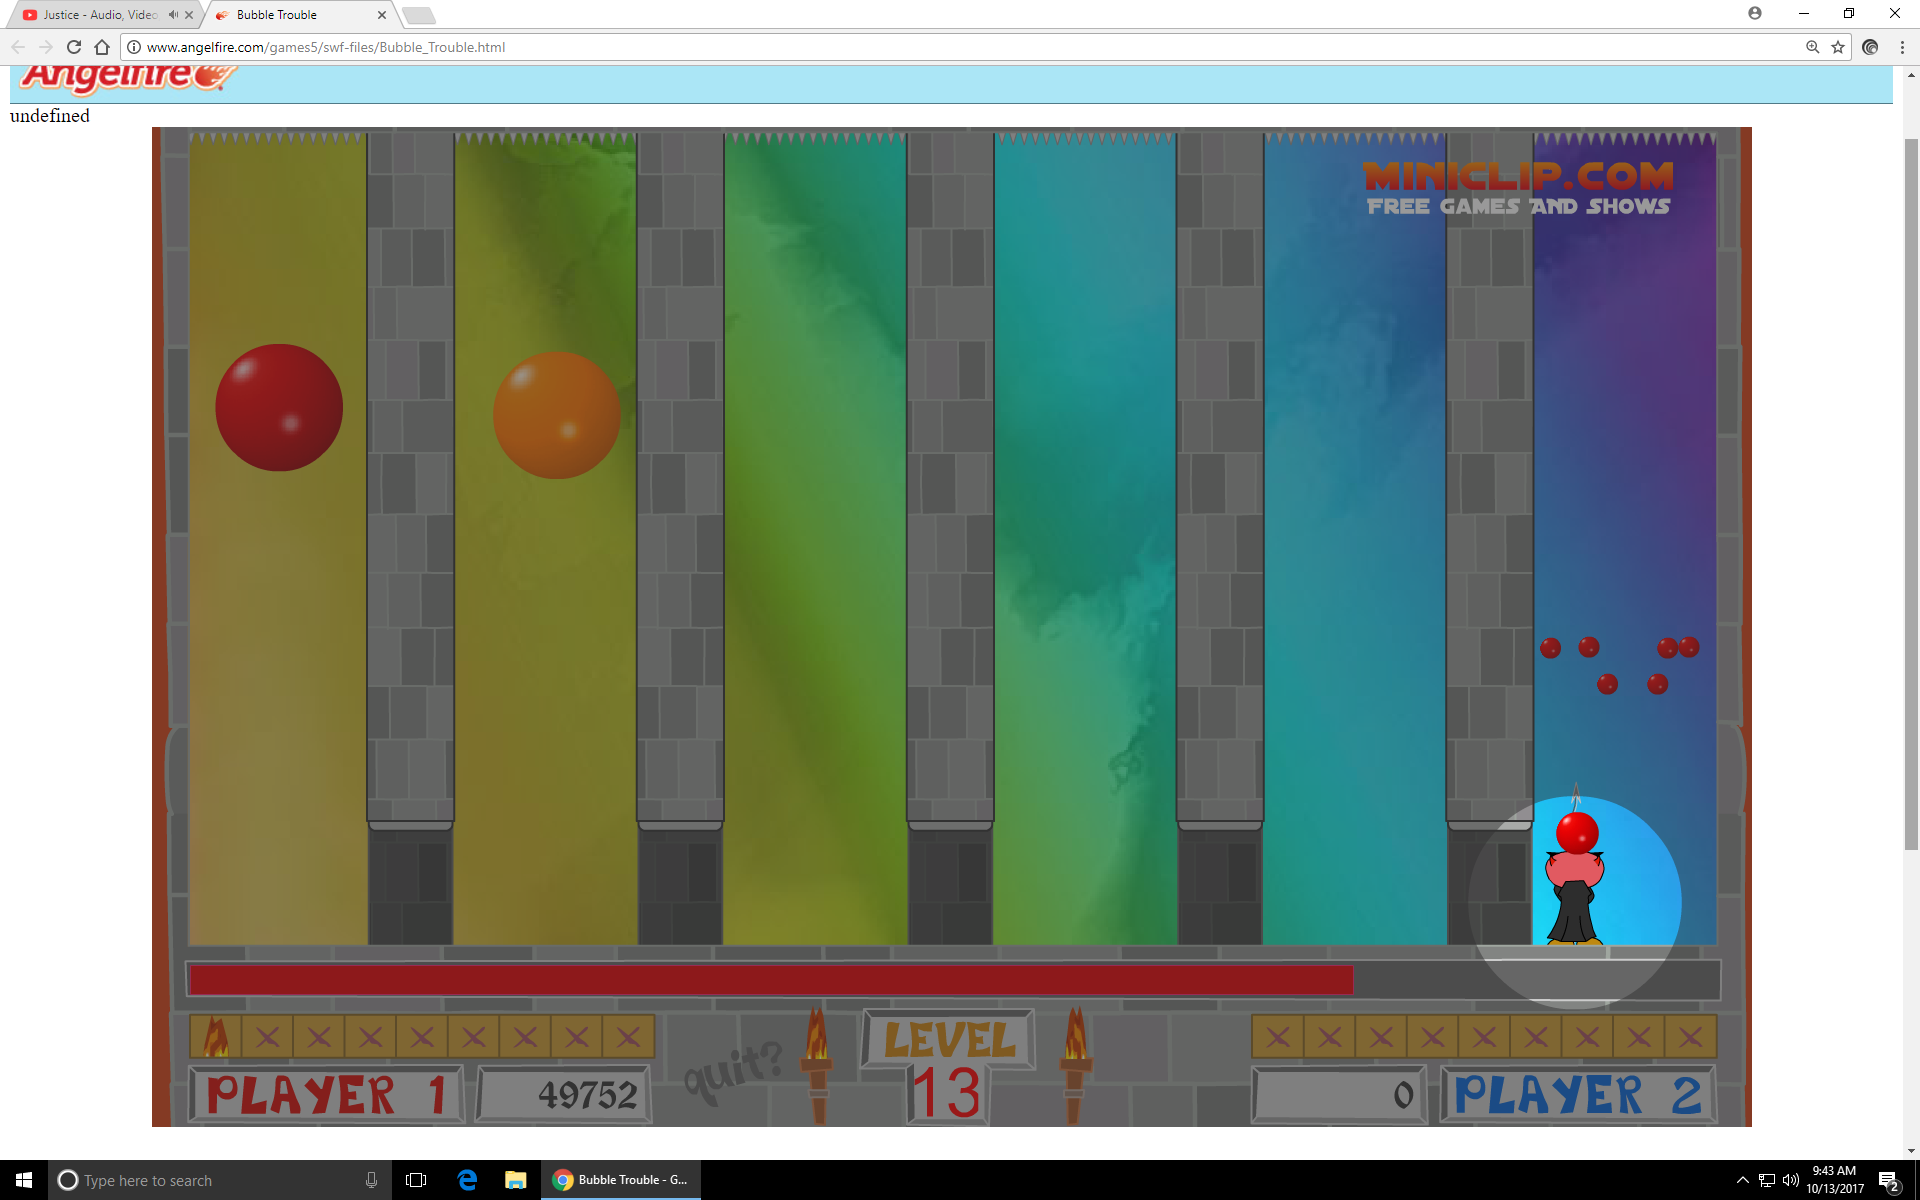Screen dimensions: 1920x1200
Task: Open File Explorer from the taskbar
Action: 515,1180
